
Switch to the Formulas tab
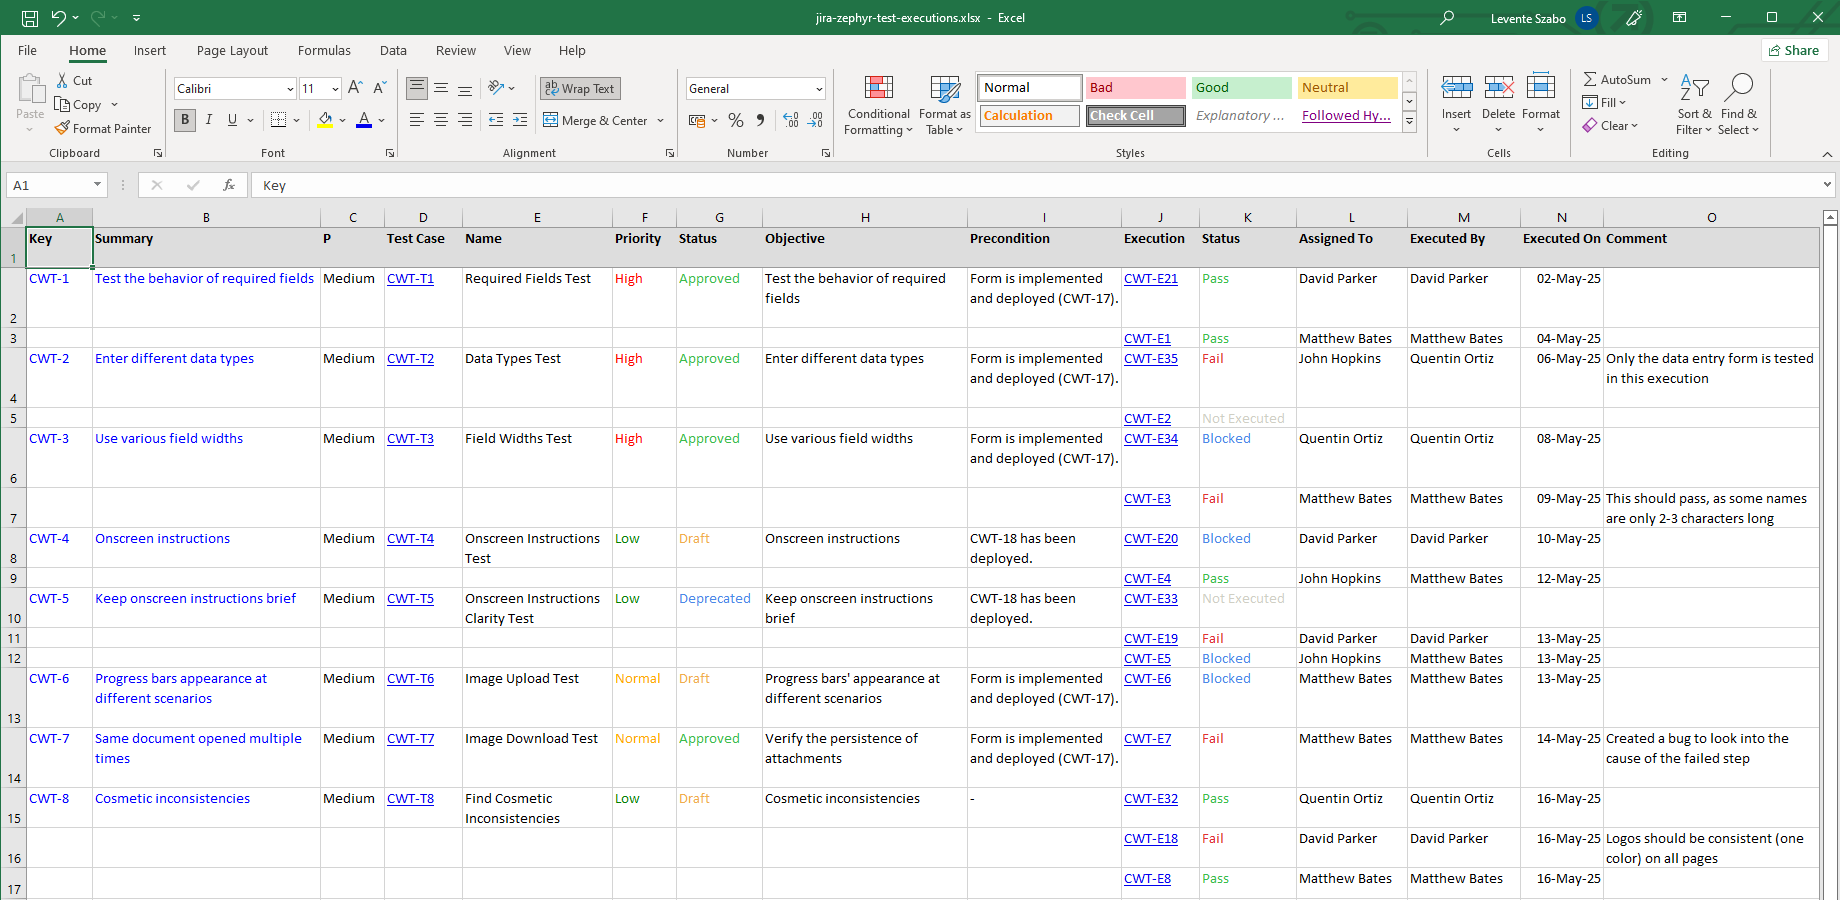click(x=324, y=51)
